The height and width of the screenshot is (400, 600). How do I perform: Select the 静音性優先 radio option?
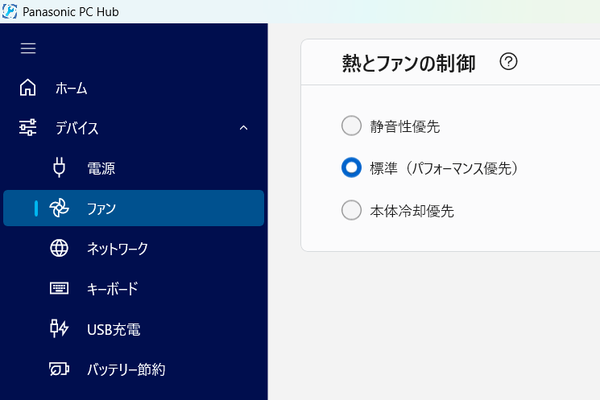tap(351, 126)
